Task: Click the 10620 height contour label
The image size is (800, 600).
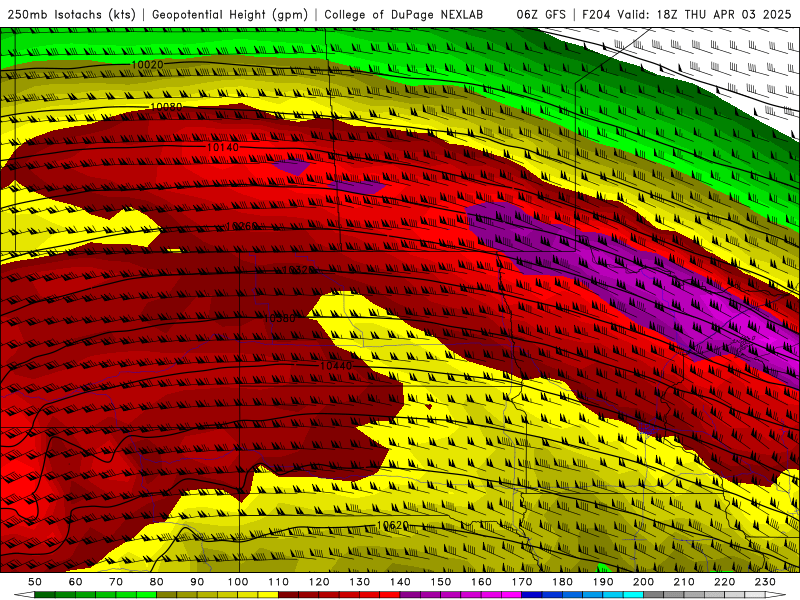Action: pos(393,525)
